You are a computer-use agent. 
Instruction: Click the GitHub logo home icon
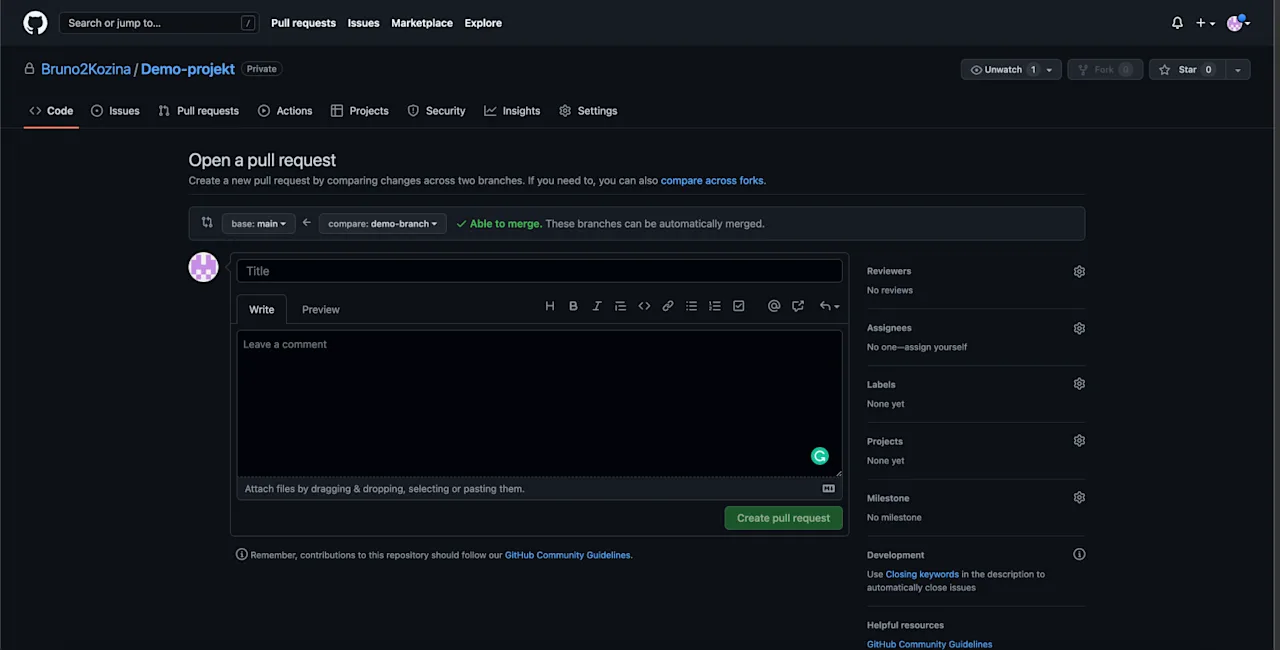35,23
